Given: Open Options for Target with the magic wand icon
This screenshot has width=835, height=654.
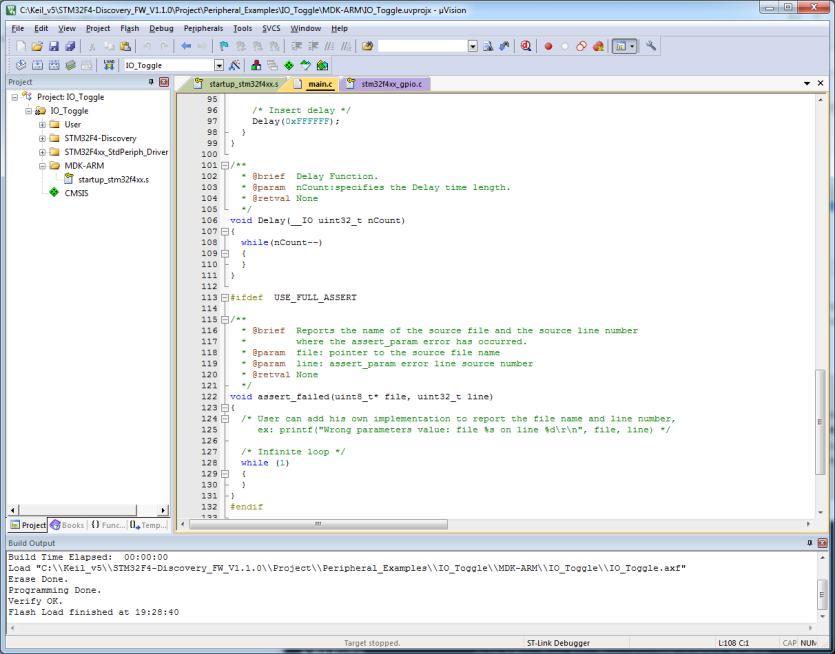Looking at the screenshot, I should point(234,65).
